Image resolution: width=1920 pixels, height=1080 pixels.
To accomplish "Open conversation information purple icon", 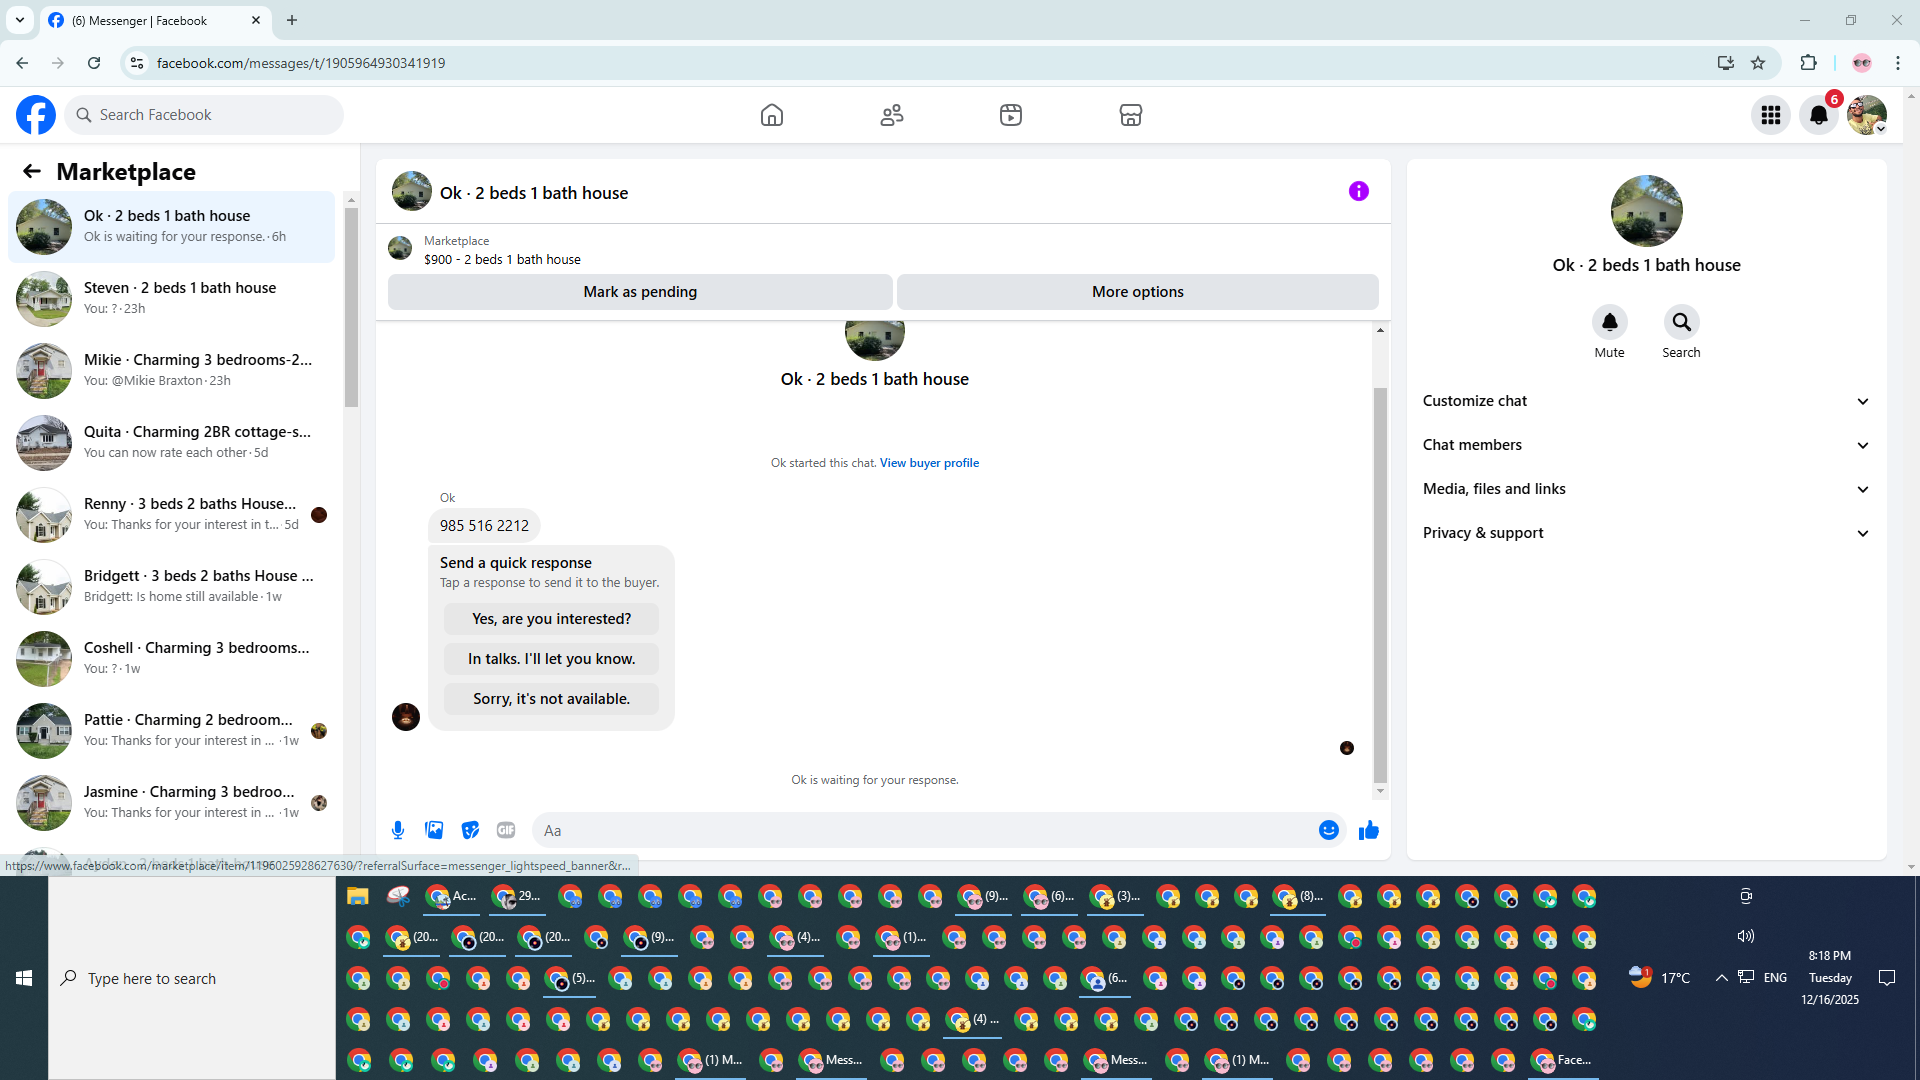I will [1358, 191].
